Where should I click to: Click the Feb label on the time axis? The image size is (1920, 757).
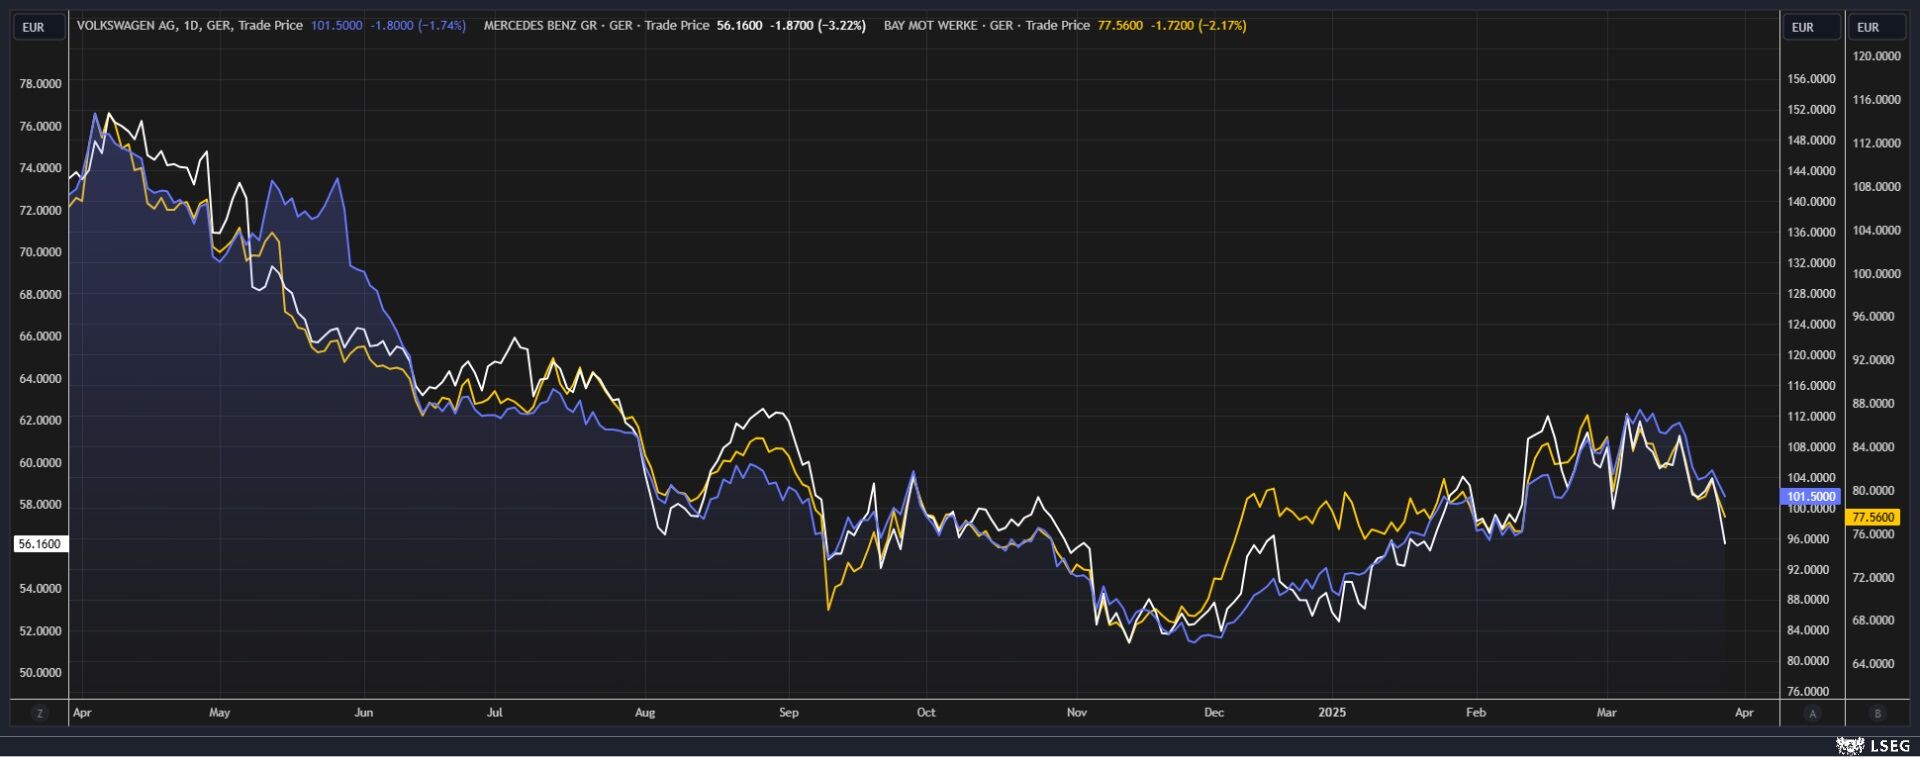[x=1476, y=713]
